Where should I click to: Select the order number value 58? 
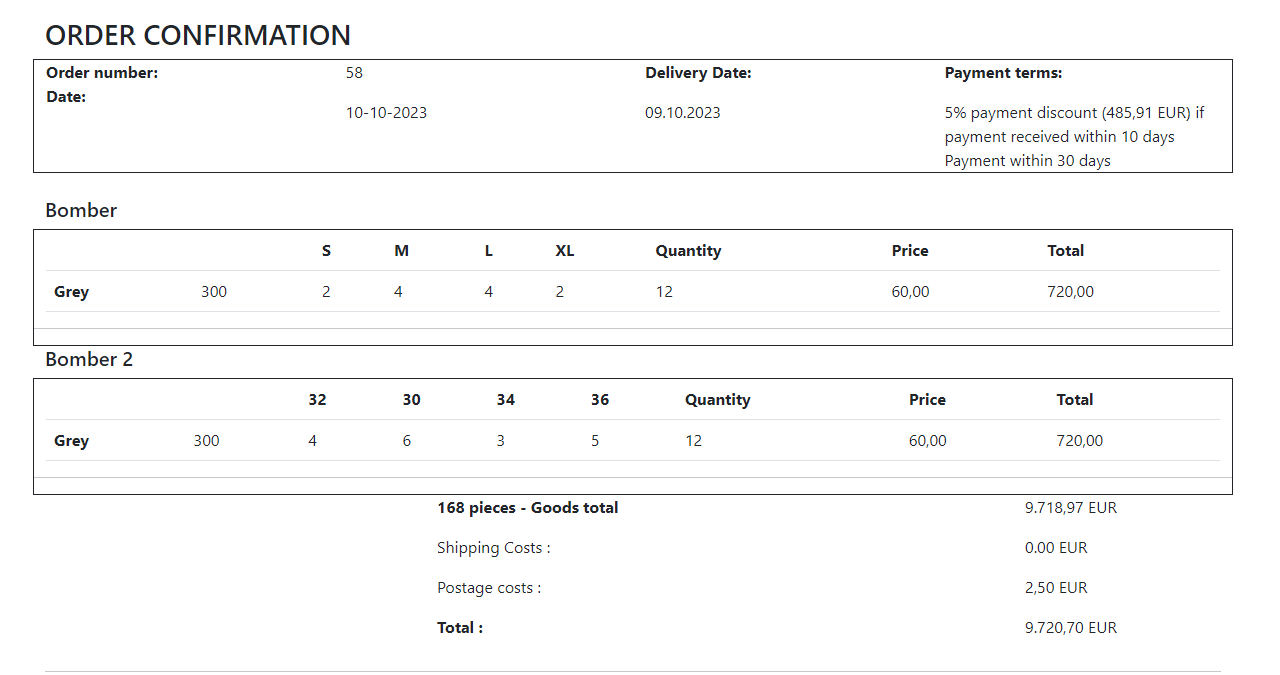tap(354, 73)
